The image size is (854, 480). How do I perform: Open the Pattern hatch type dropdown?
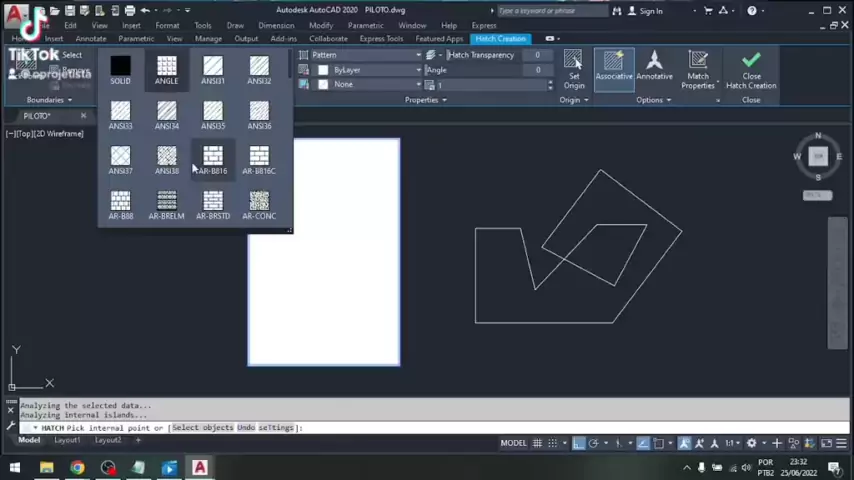[360, 55]
